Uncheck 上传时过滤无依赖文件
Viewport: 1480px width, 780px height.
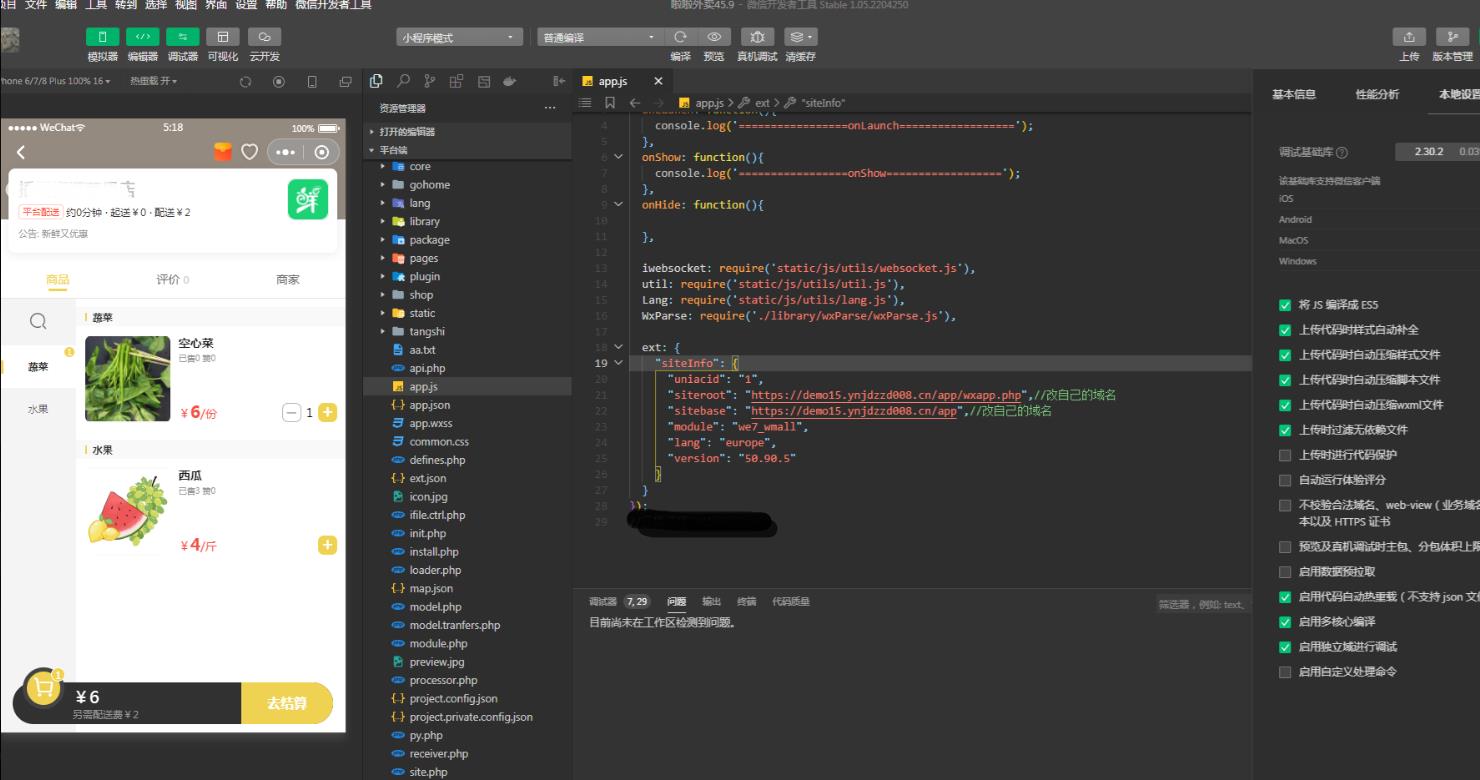pos(1285,430)
